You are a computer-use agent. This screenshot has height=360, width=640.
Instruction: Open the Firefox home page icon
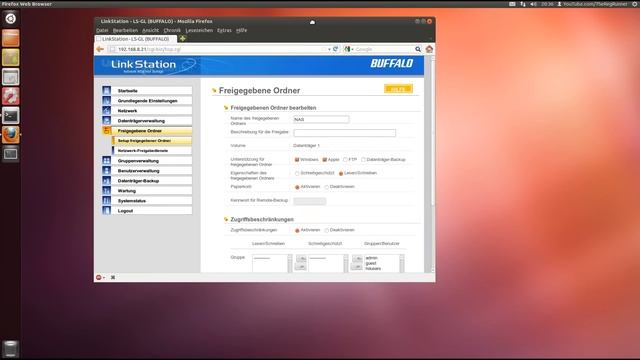(429, 49)
